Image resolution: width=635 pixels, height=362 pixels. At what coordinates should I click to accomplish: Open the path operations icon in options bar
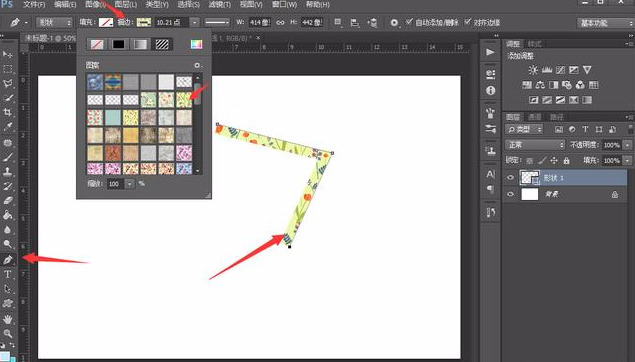[338, 22]
